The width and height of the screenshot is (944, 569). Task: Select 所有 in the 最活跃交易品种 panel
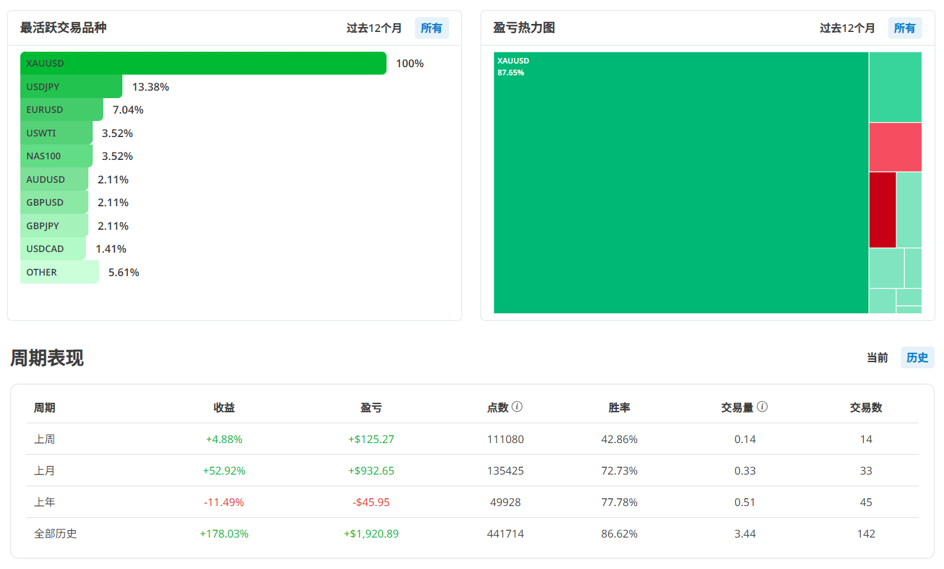point(431,28)
